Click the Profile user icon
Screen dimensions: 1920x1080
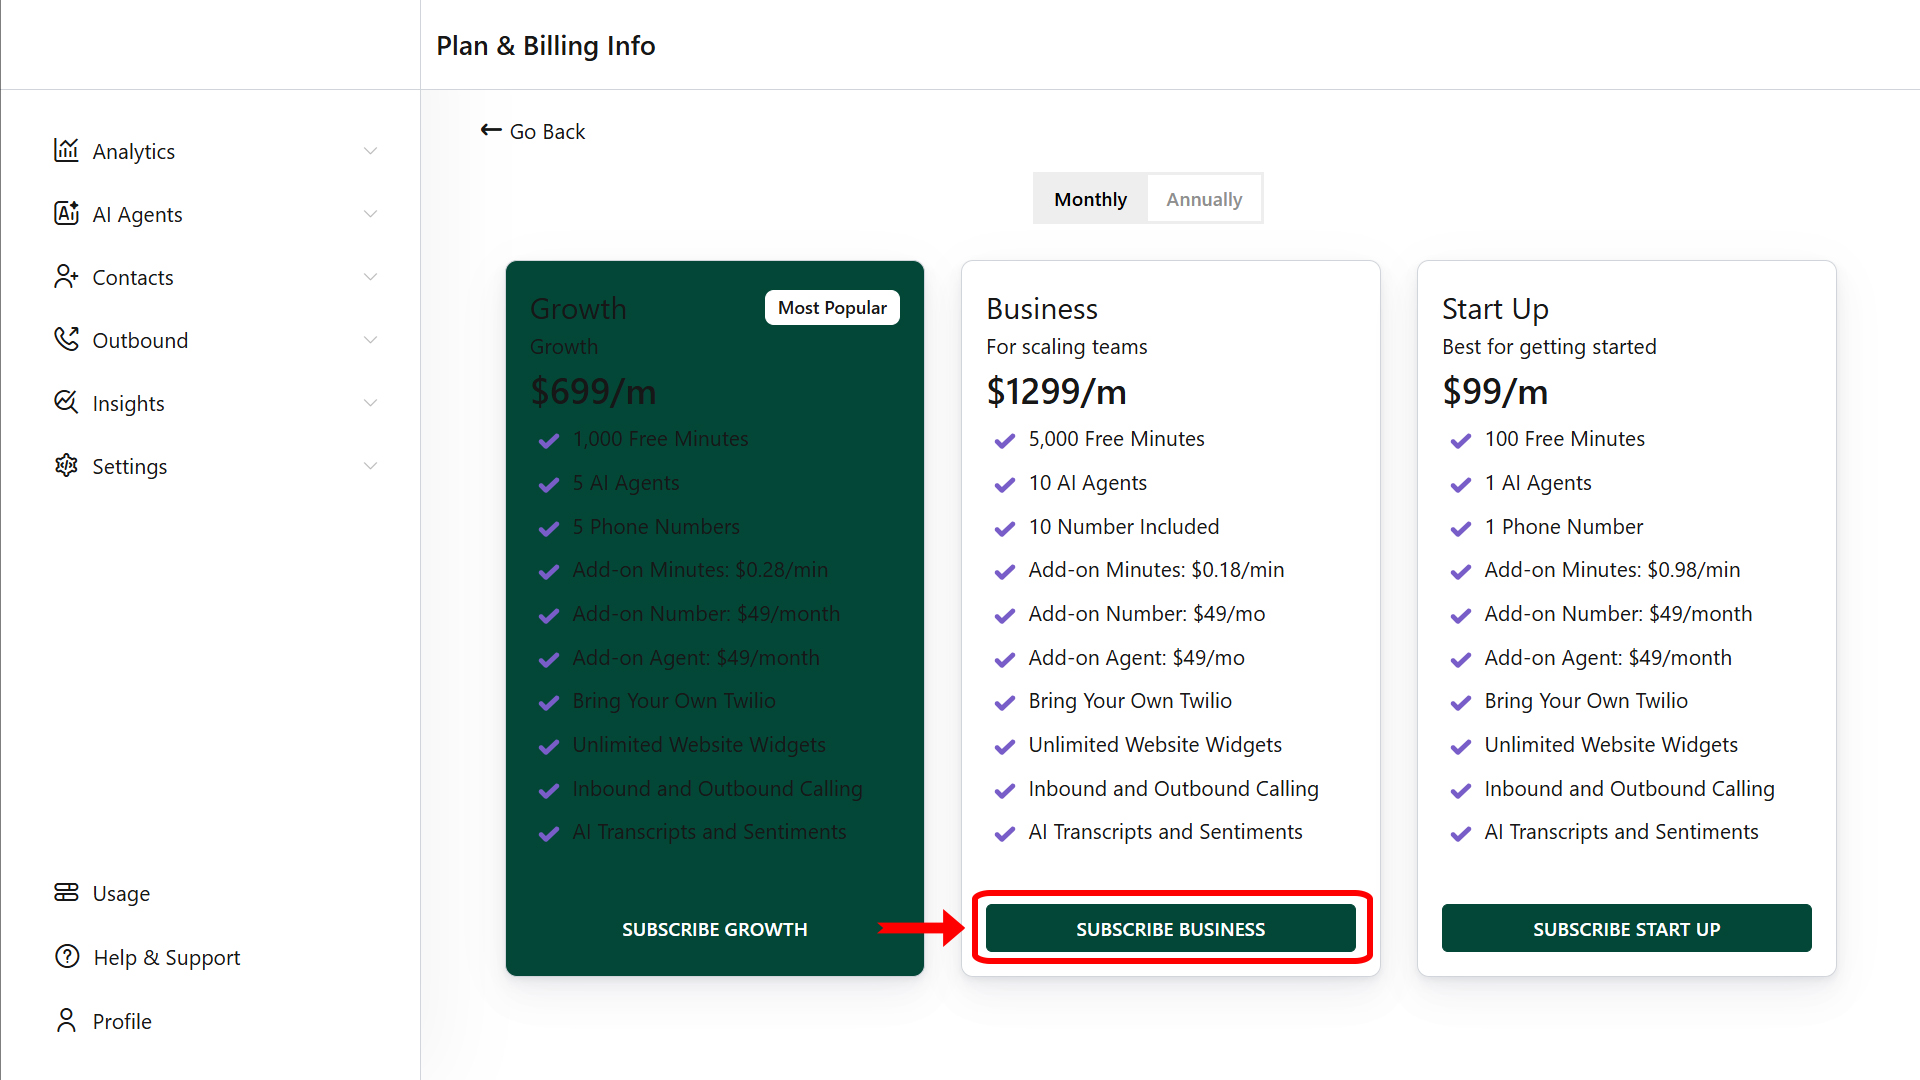tap(66, 1020)
